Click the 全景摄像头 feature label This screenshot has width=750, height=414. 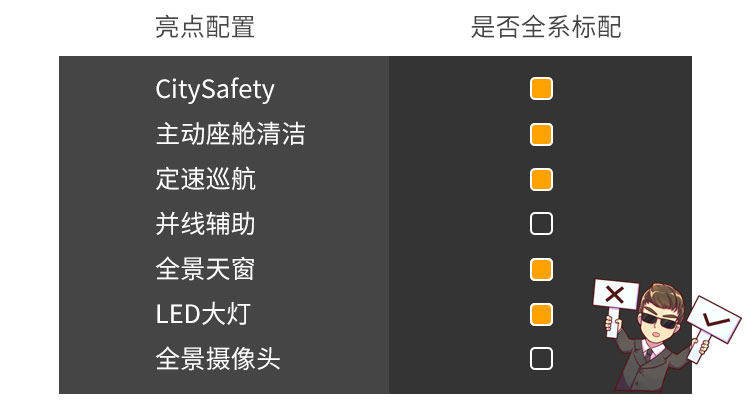click(218, 358)
